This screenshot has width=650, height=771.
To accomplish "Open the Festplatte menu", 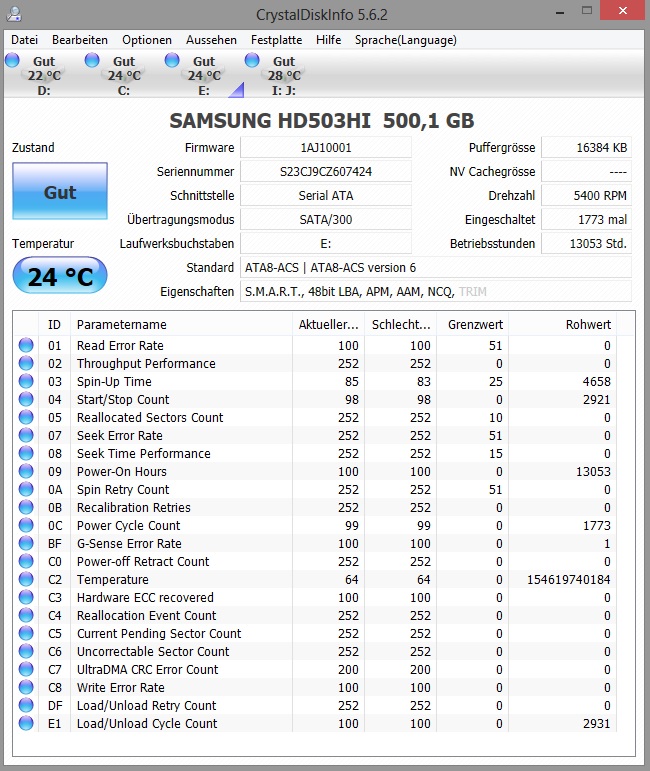I will coord(276,40).
